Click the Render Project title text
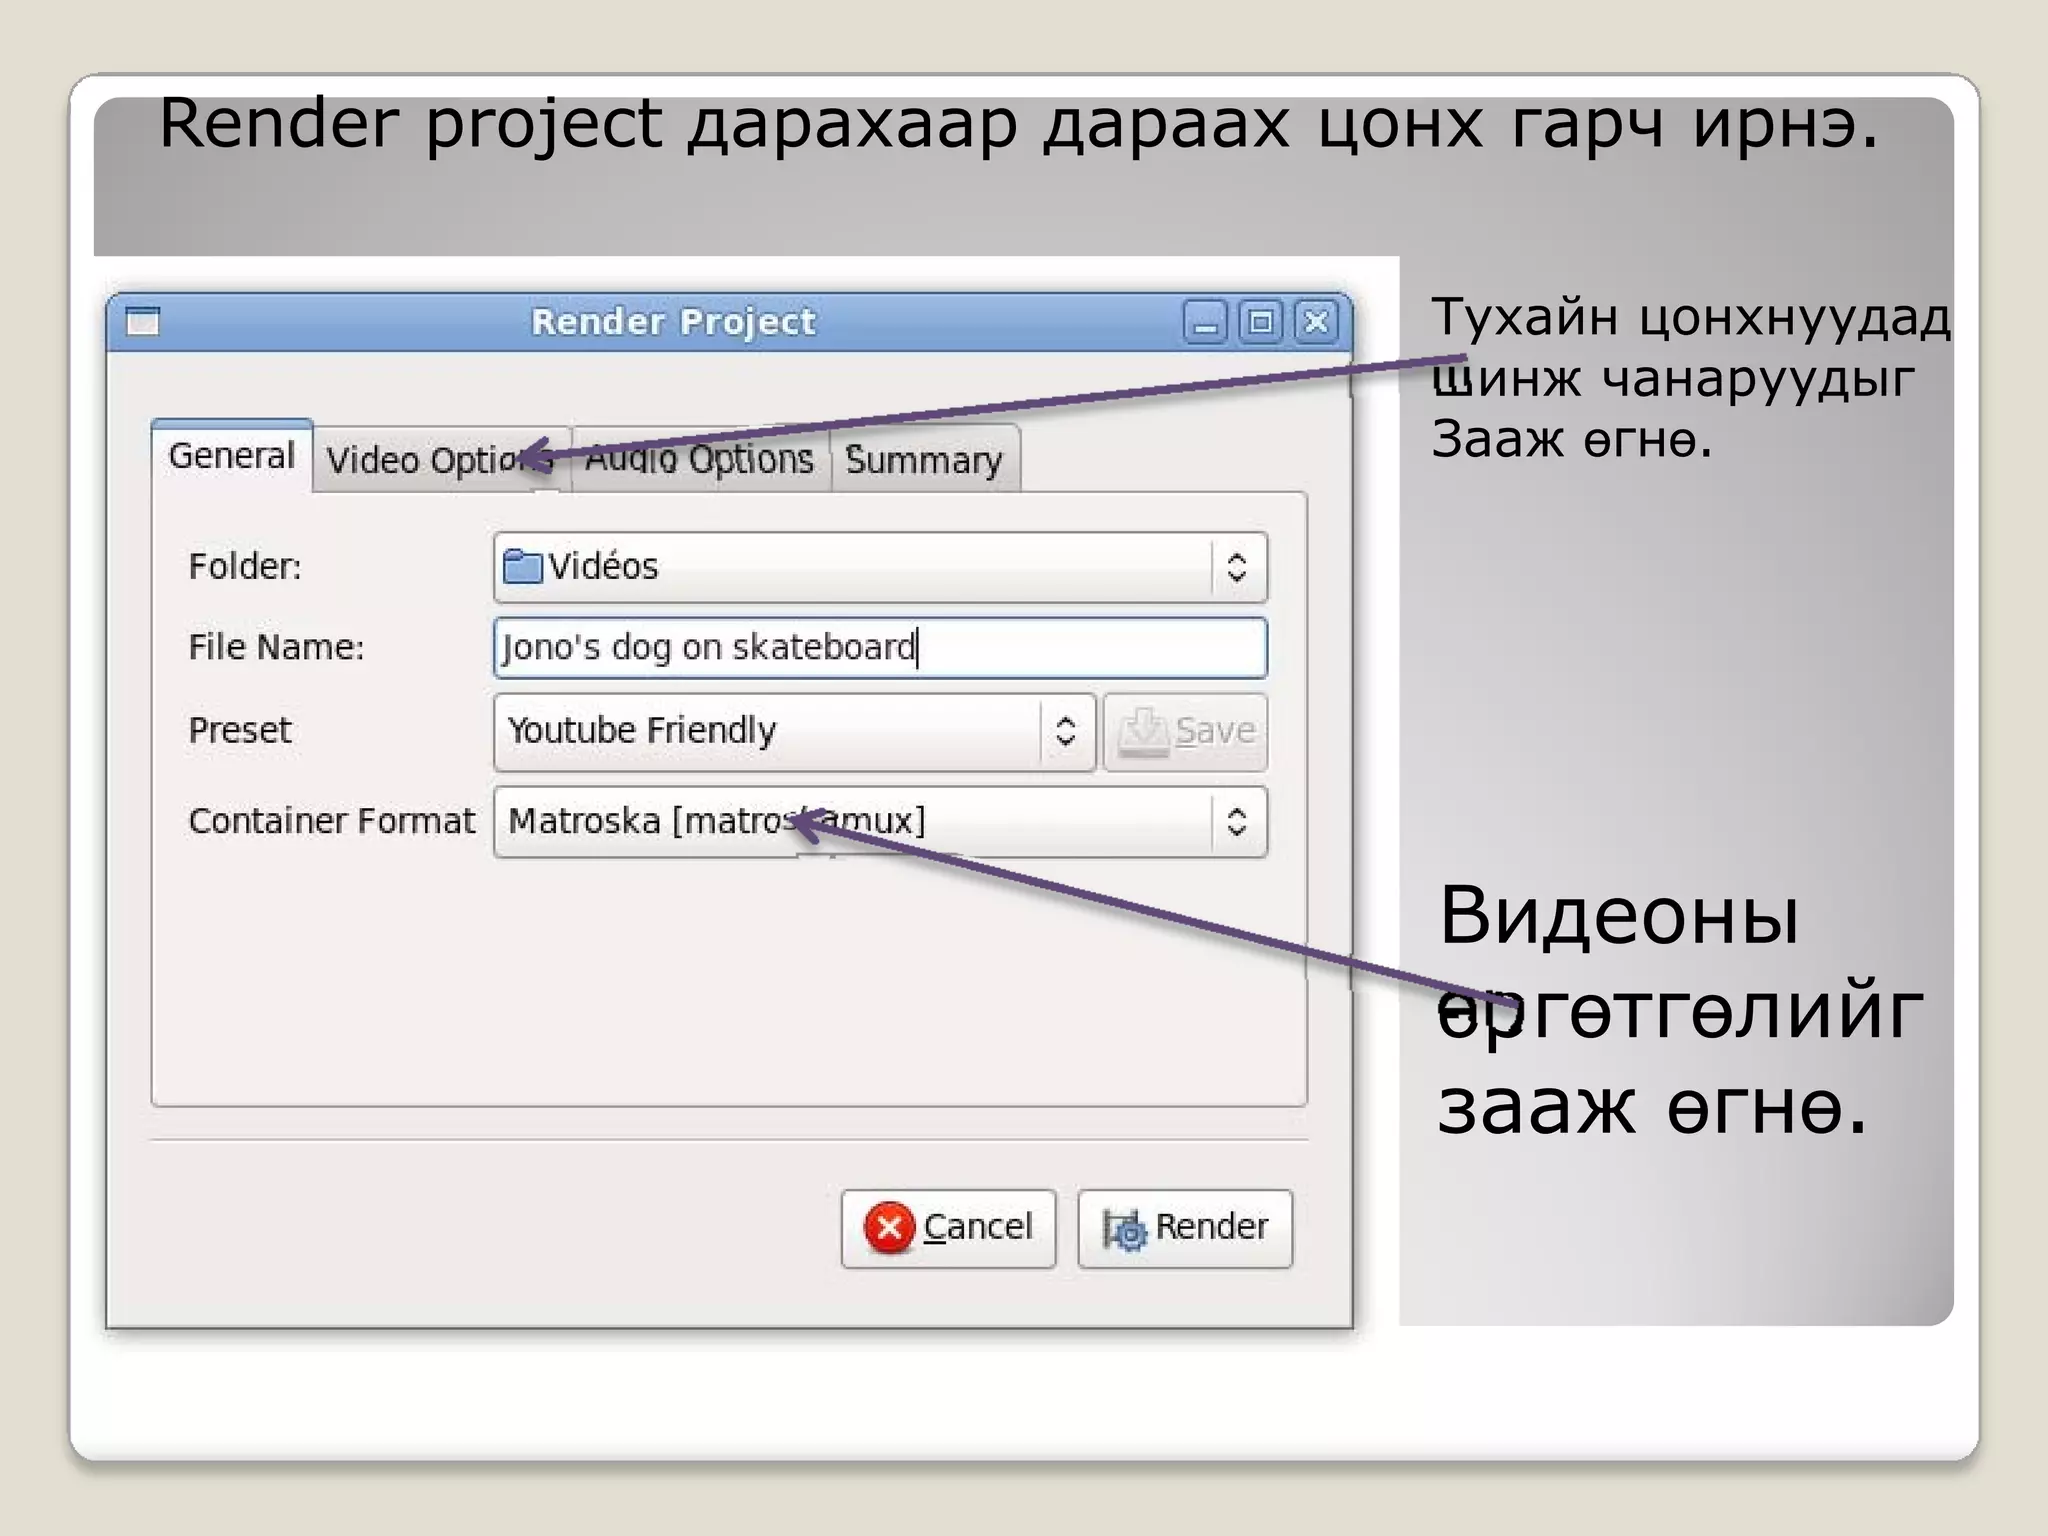 [673, 322]
